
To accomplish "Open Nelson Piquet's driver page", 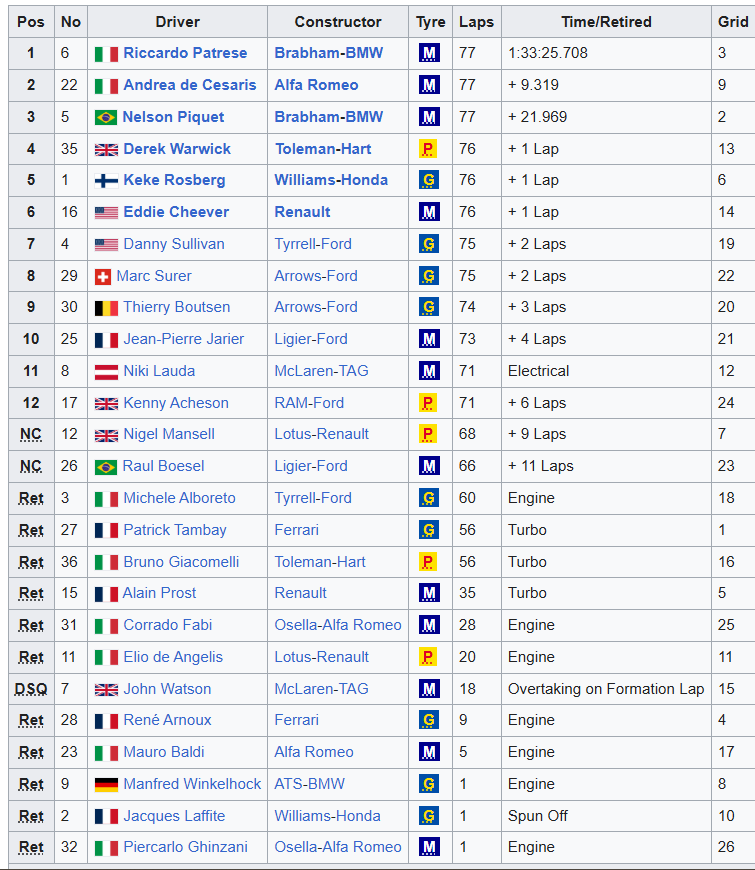I will [173, 117].
